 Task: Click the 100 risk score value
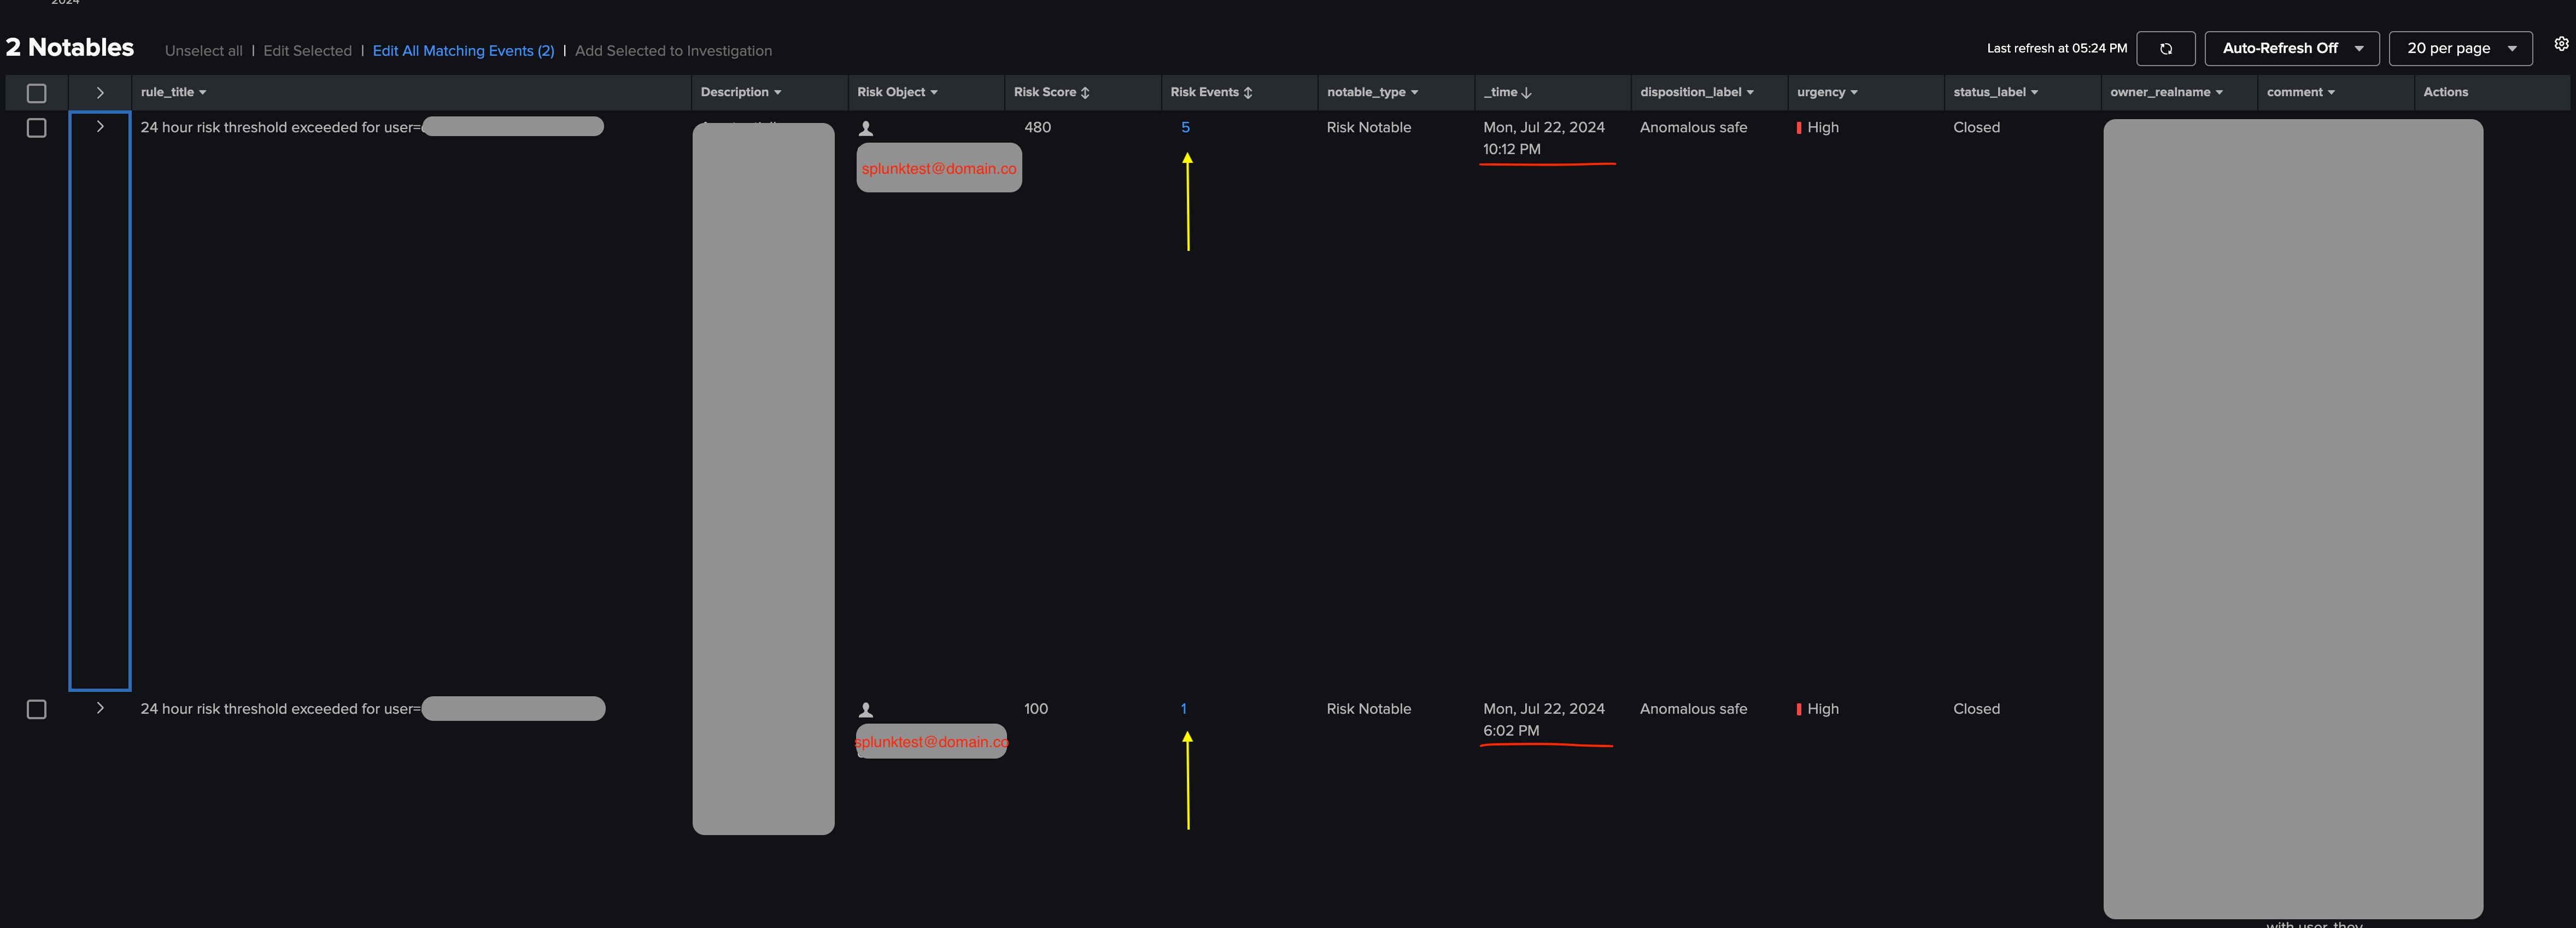(x=1036, y=708)
